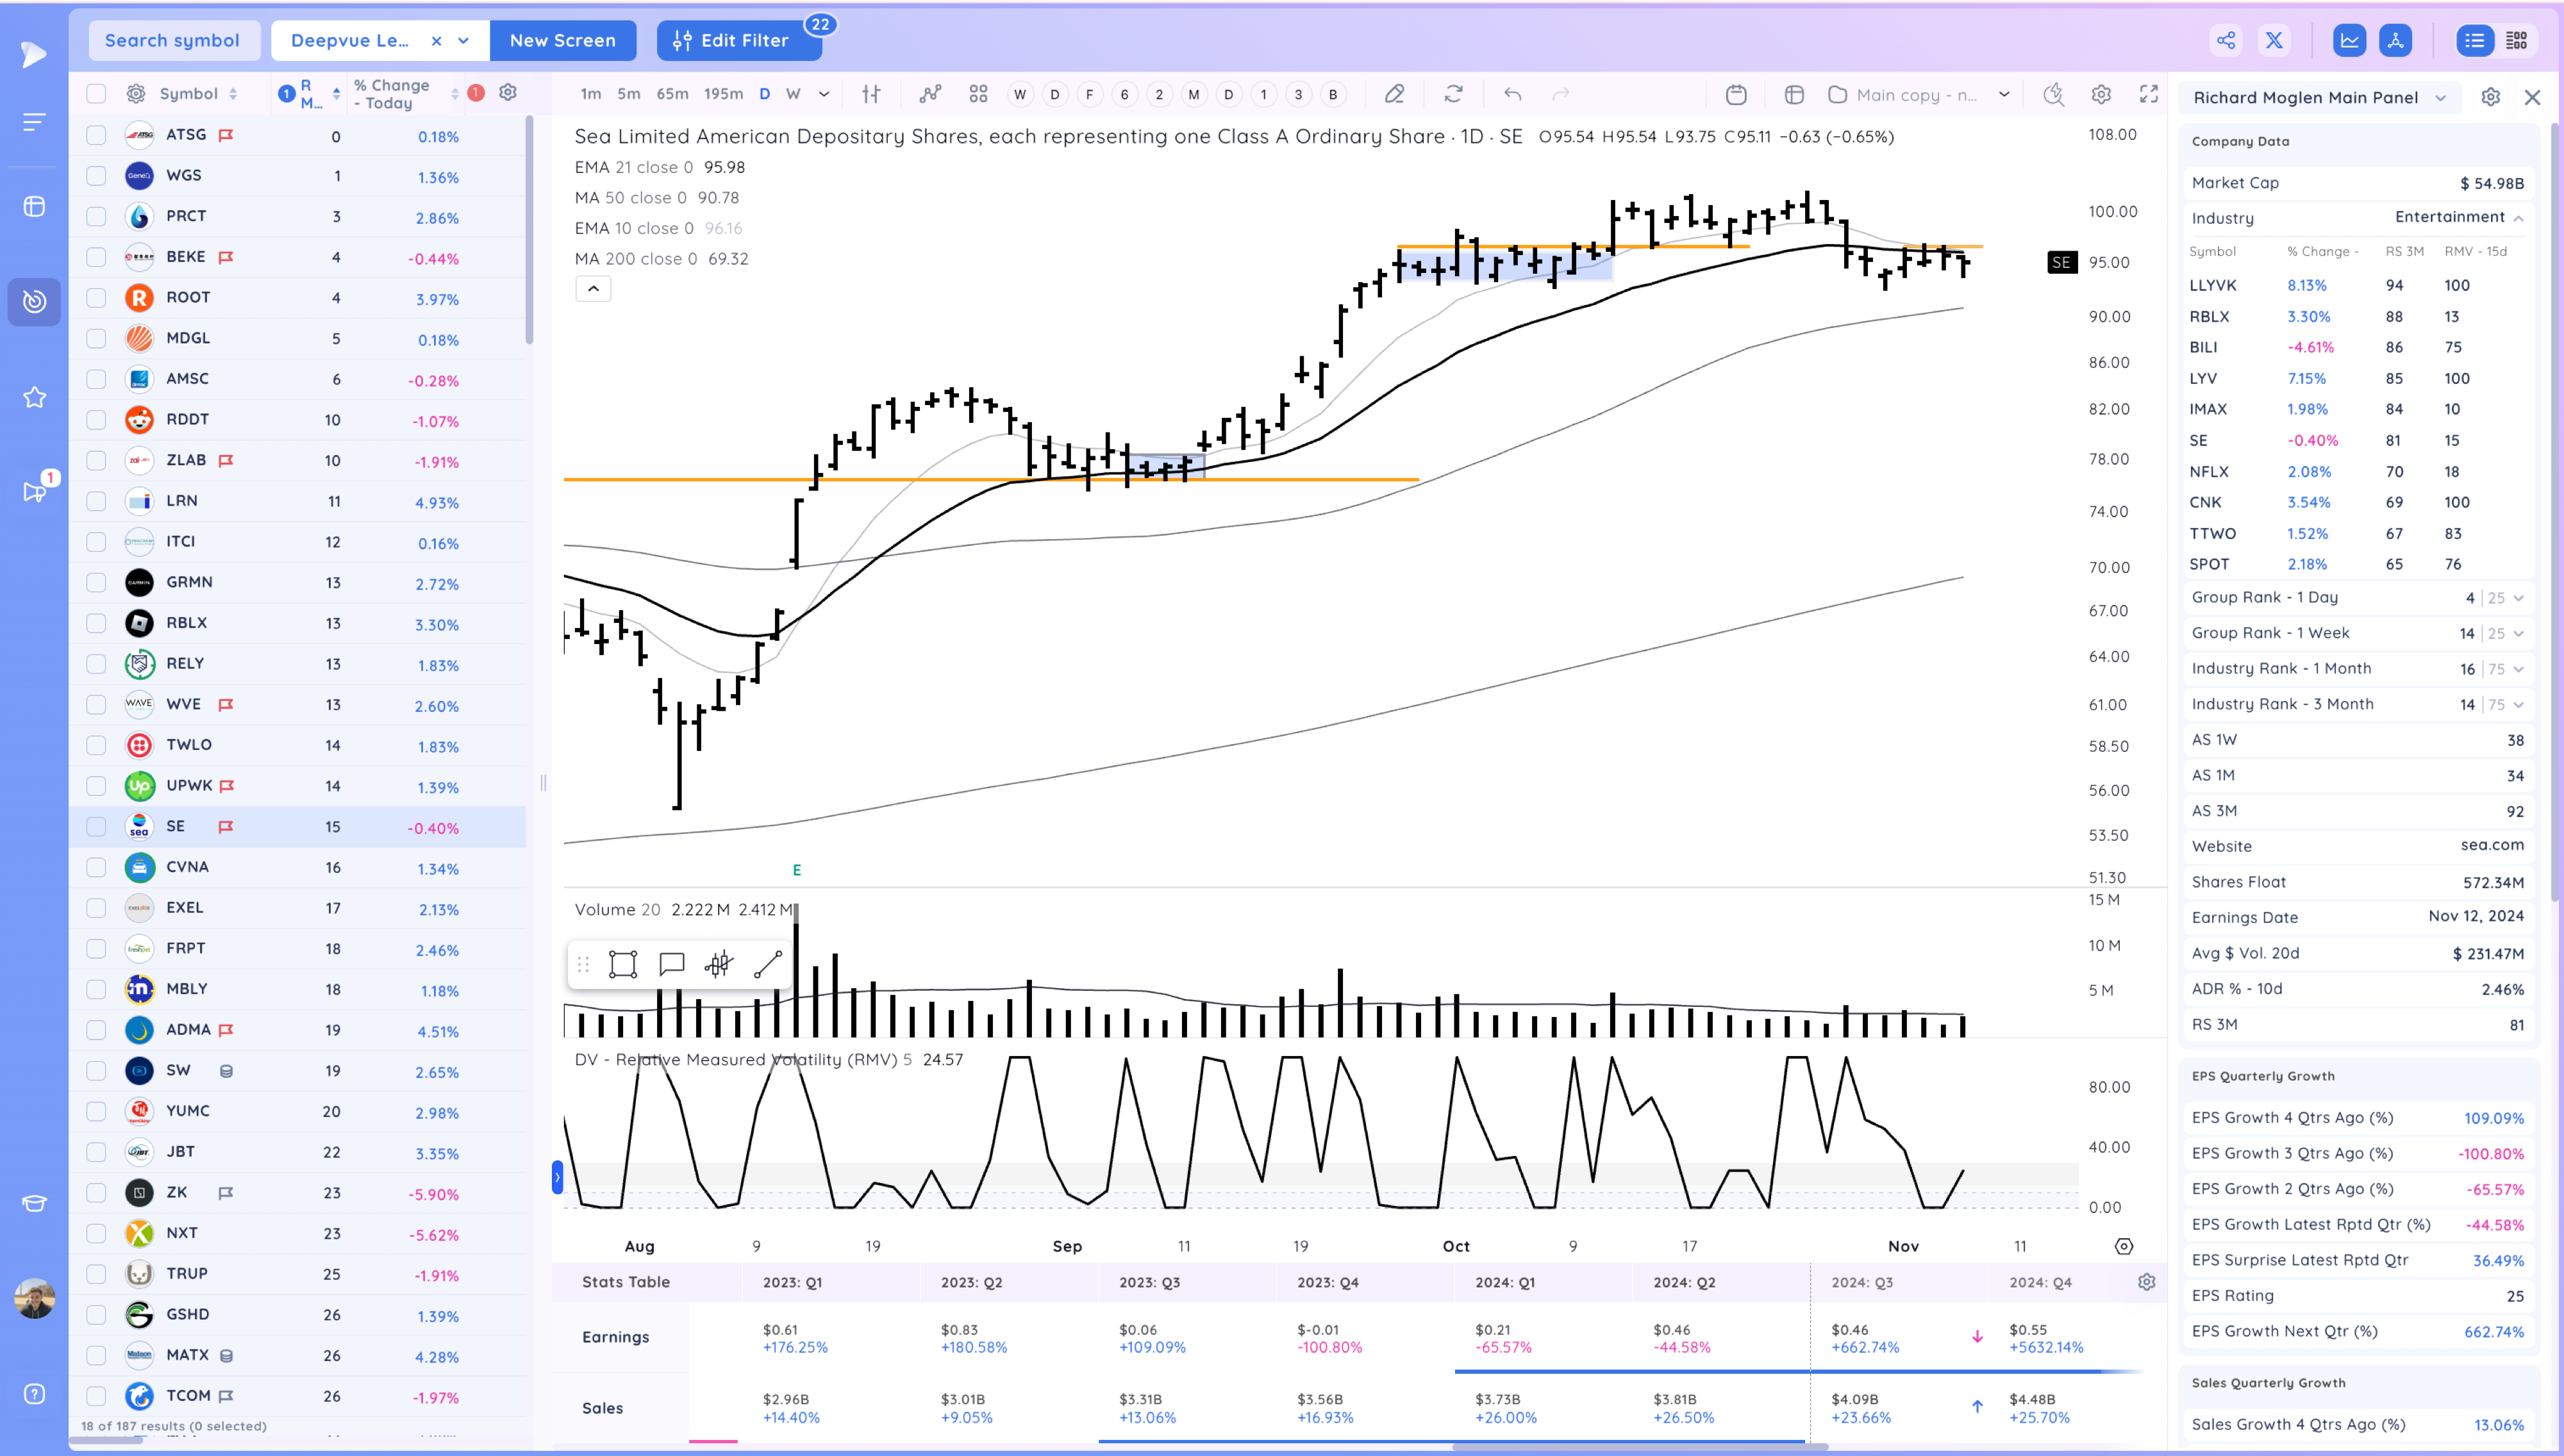Screen dimensions: 2564x1456
Task: Click the Search symbol field
Action: coord(173,40)
